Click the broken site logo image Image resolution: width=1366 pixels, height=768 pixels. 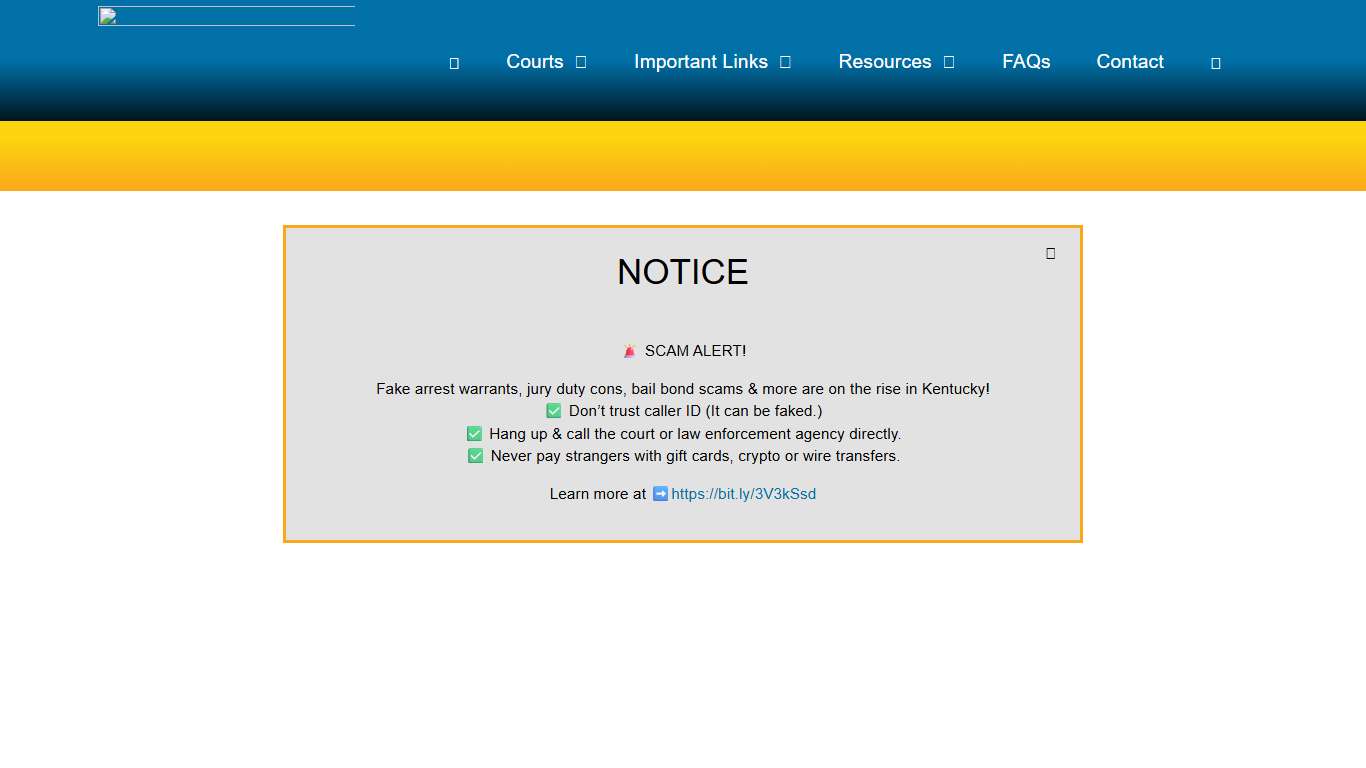click(226, 16)
